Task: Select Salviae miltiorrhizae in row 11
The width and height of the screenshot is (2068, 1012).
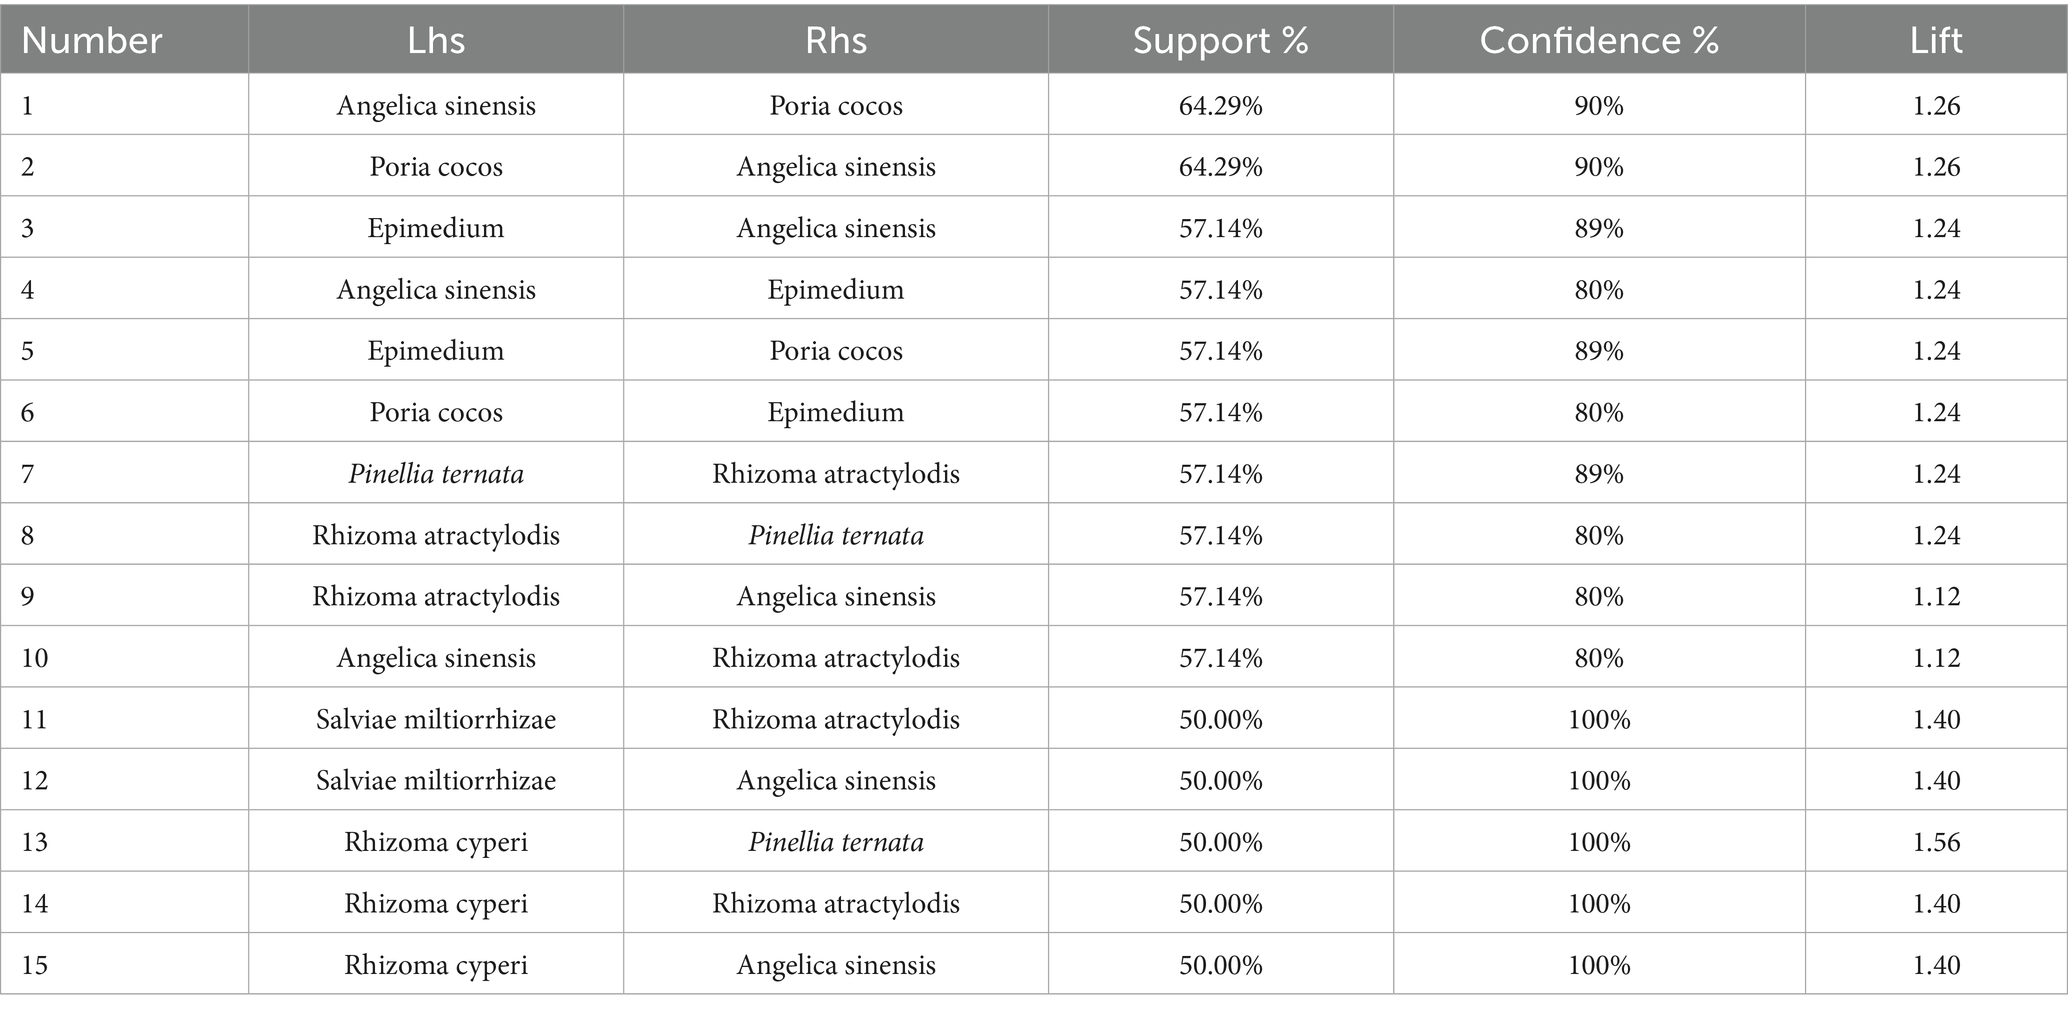Action: pyautogui.click(x=436, y=720)
